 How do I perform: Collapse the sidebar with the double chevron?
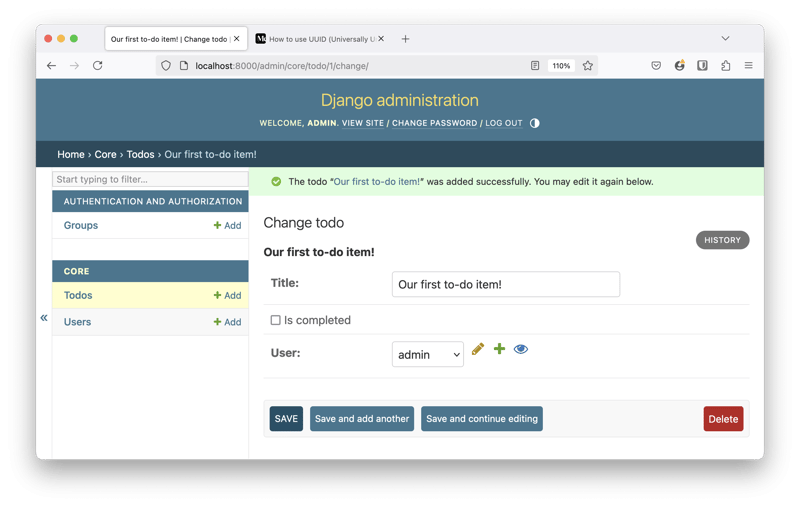[x=44, y=318]
